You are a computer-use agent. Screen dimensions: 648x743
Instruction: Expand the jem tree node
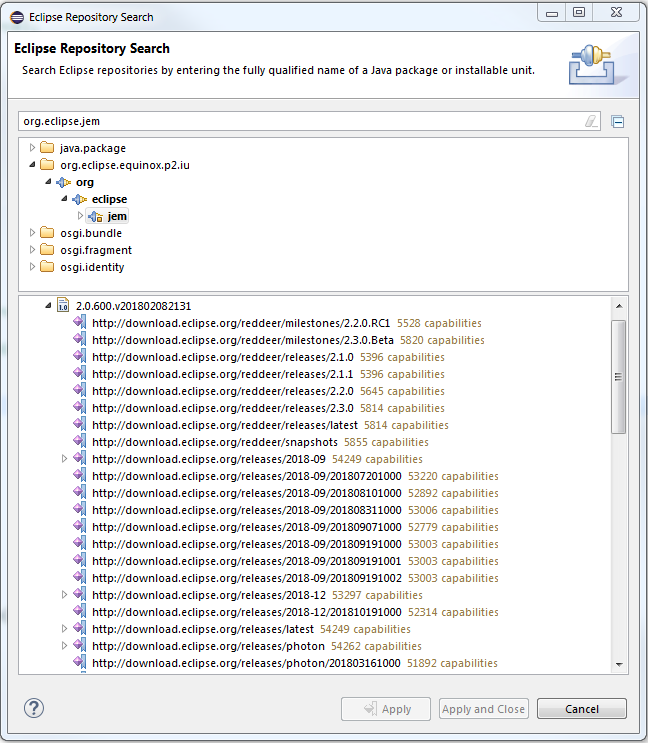(x=80, y=216)
